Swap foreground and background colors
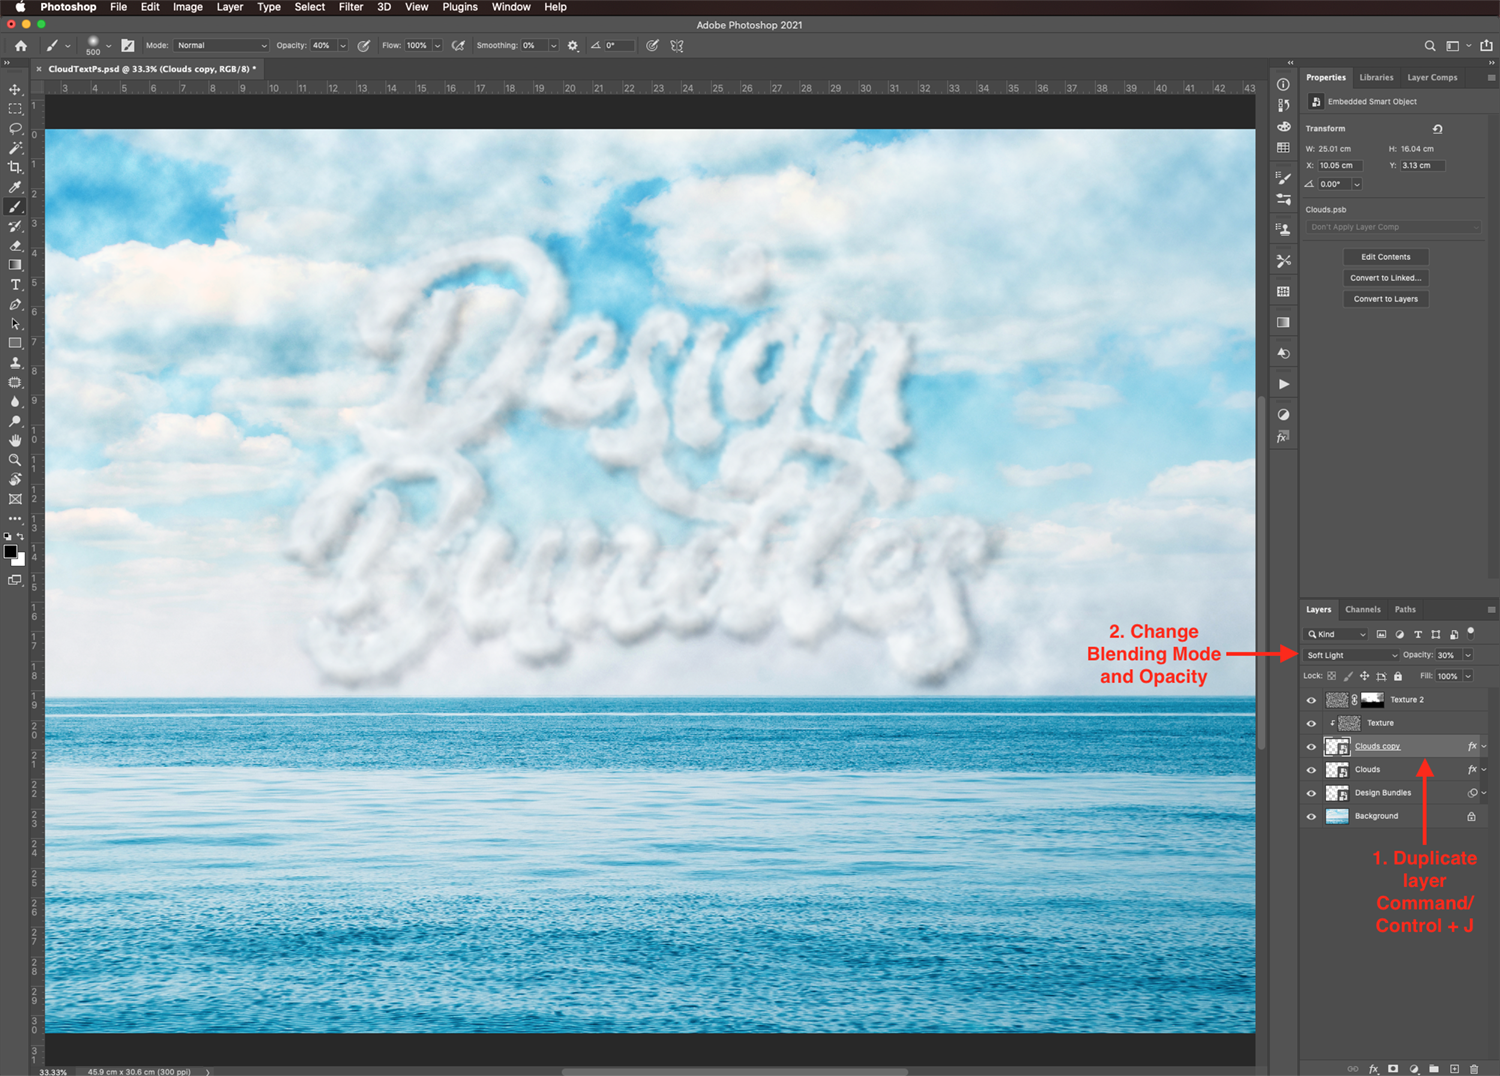This screenshot has height=1076, width=1500. coord(21,536)
